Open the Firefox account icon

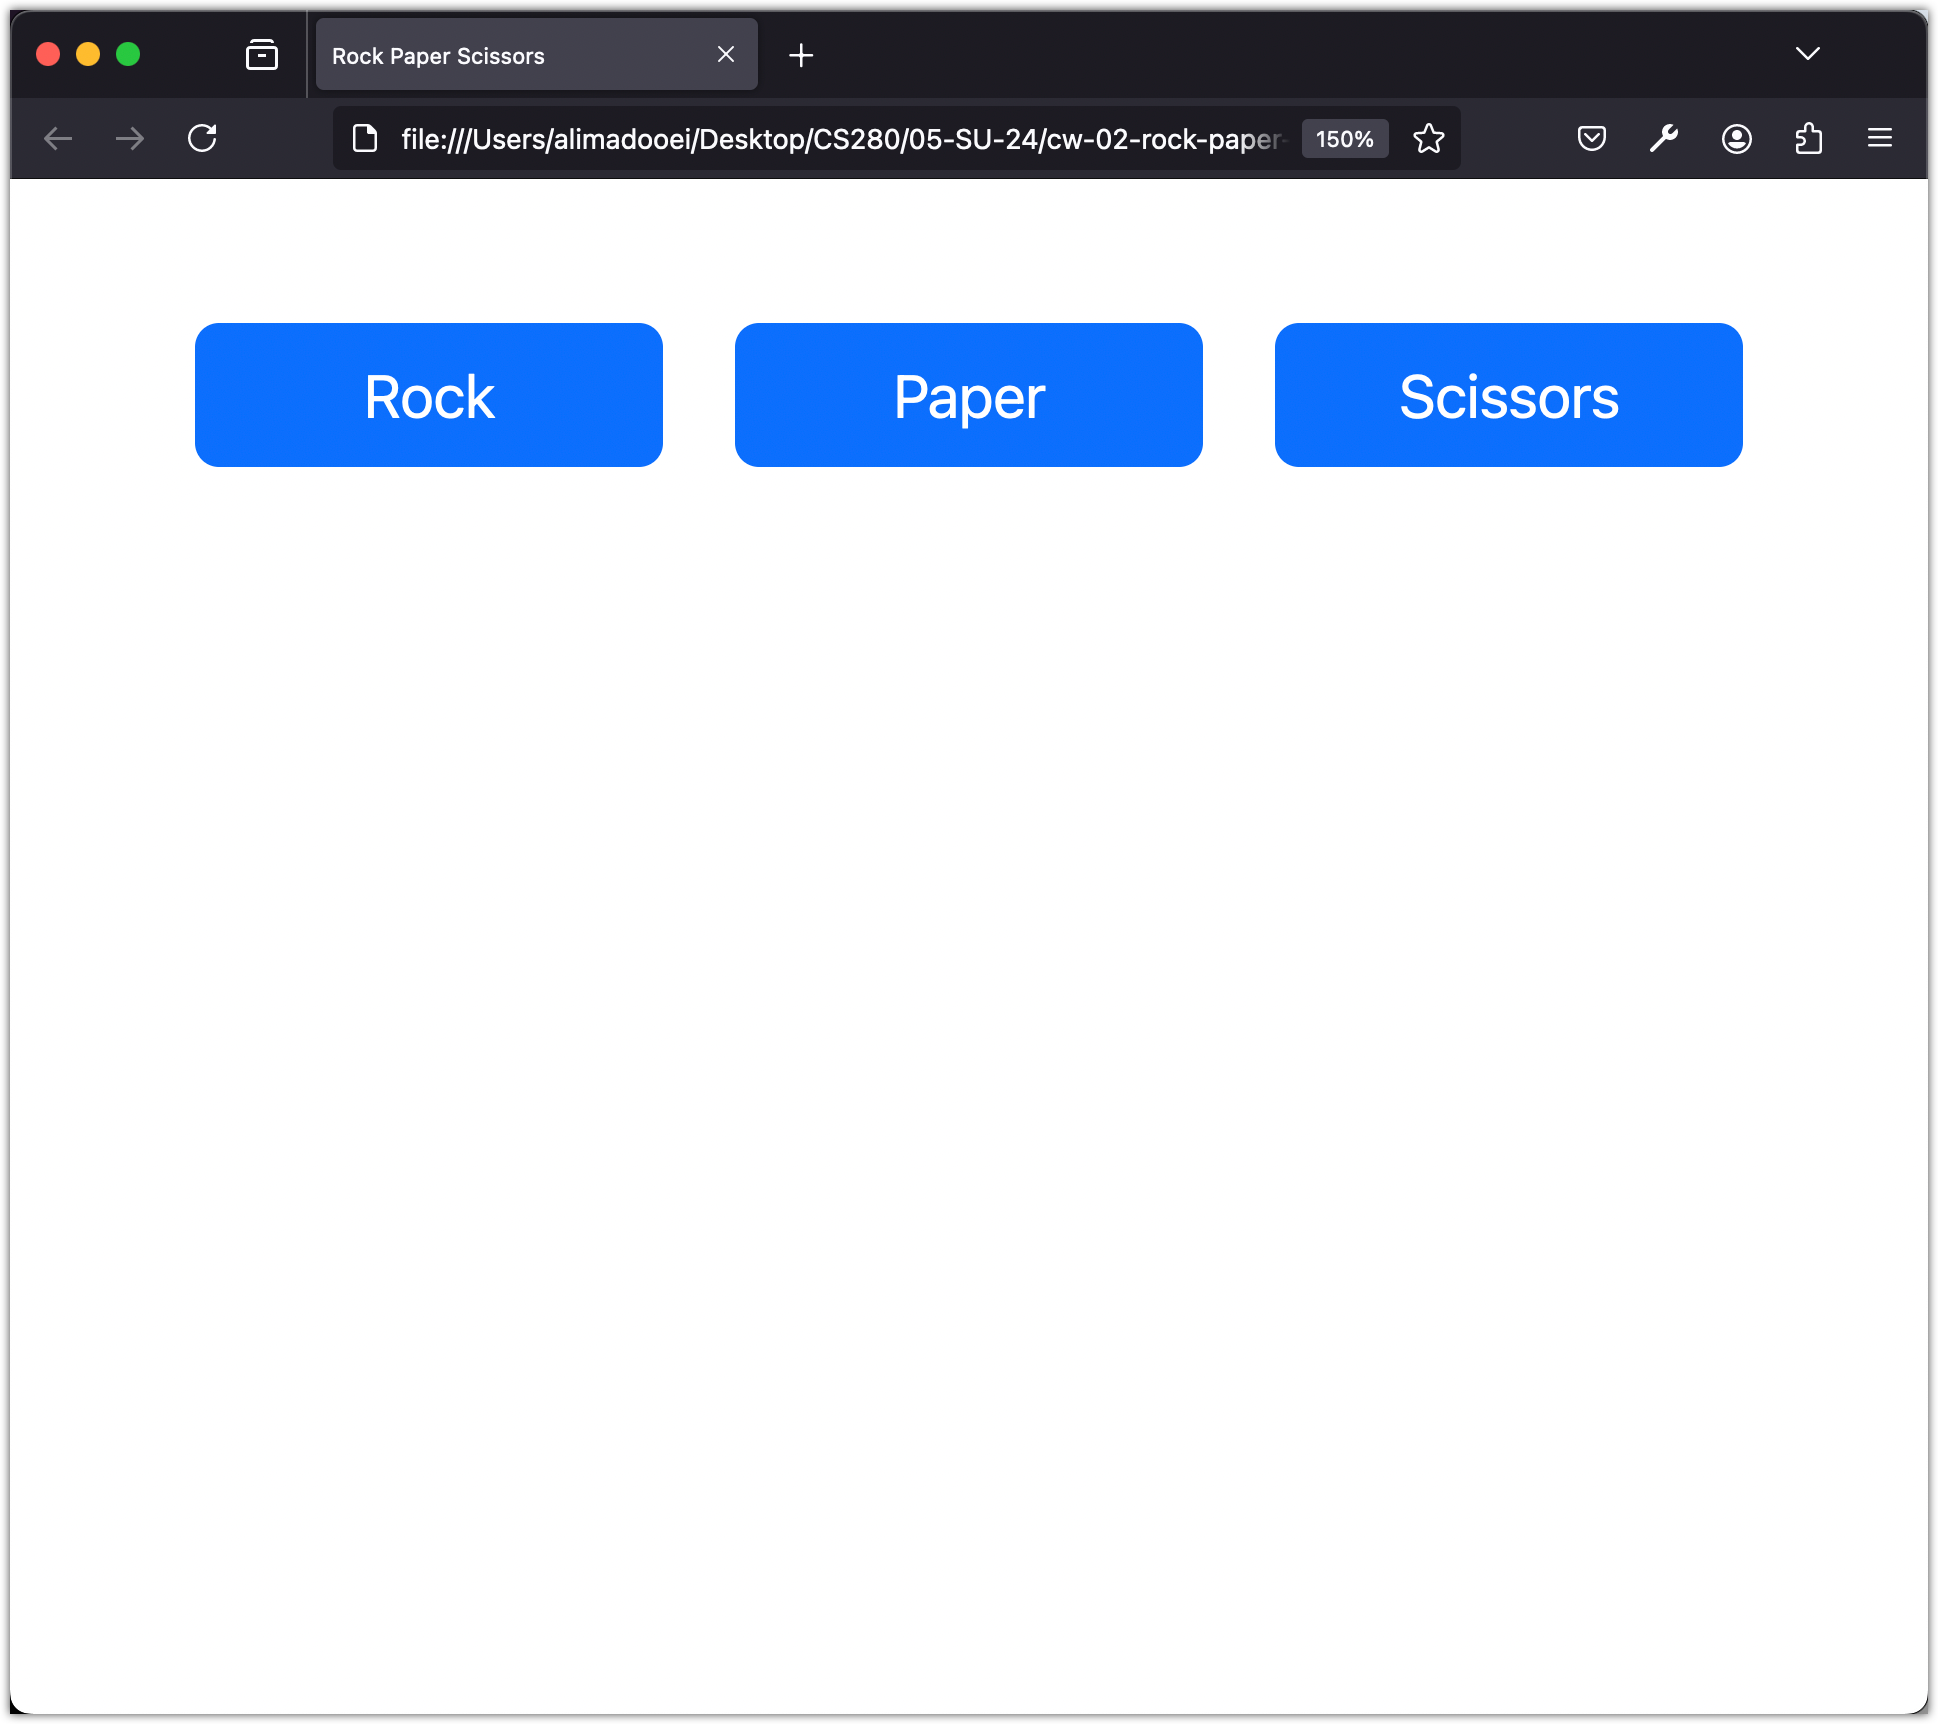(x=1737, y=138)
